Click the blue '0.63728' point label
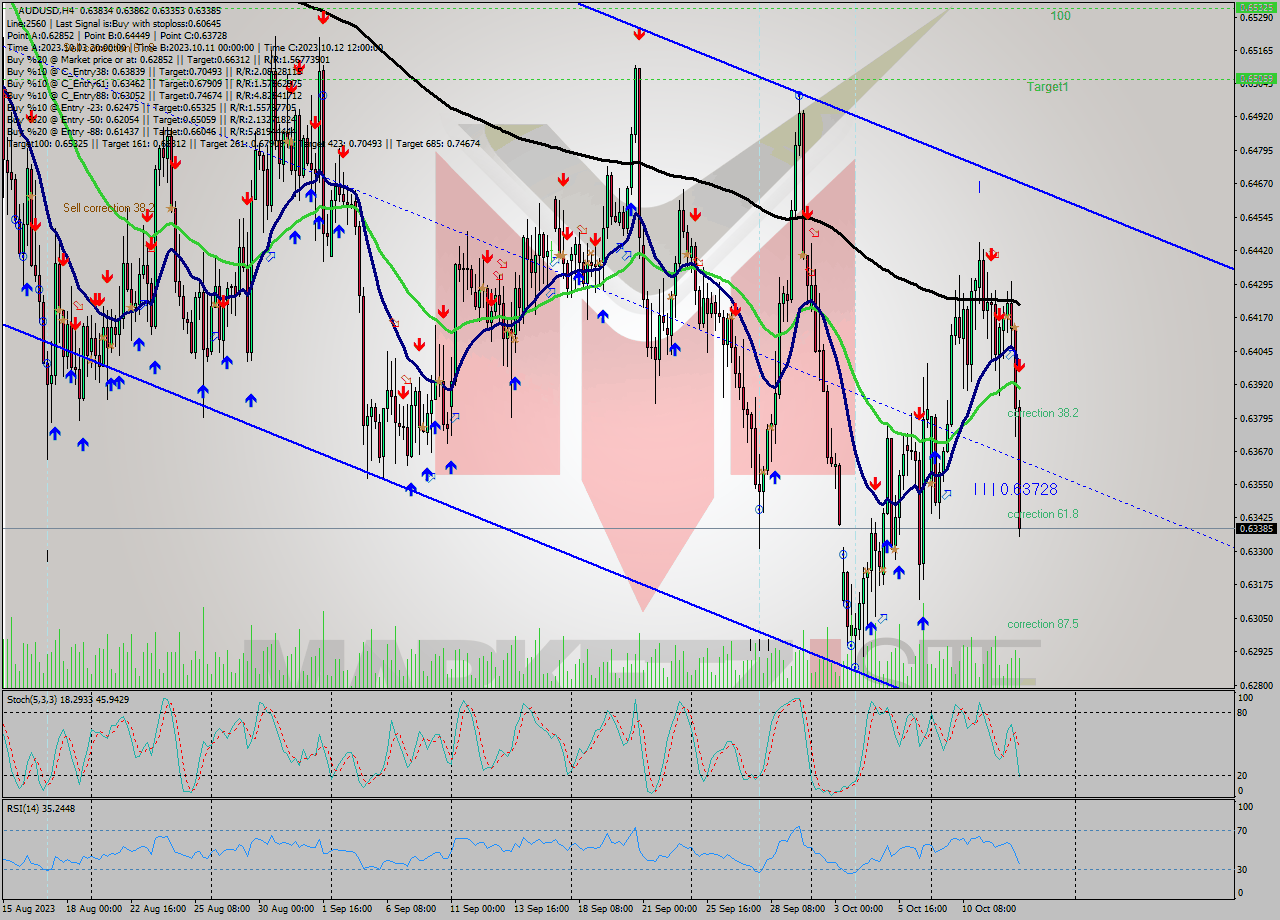Viewport: 1280px width, 920px height. click(x=1028, y=489)
